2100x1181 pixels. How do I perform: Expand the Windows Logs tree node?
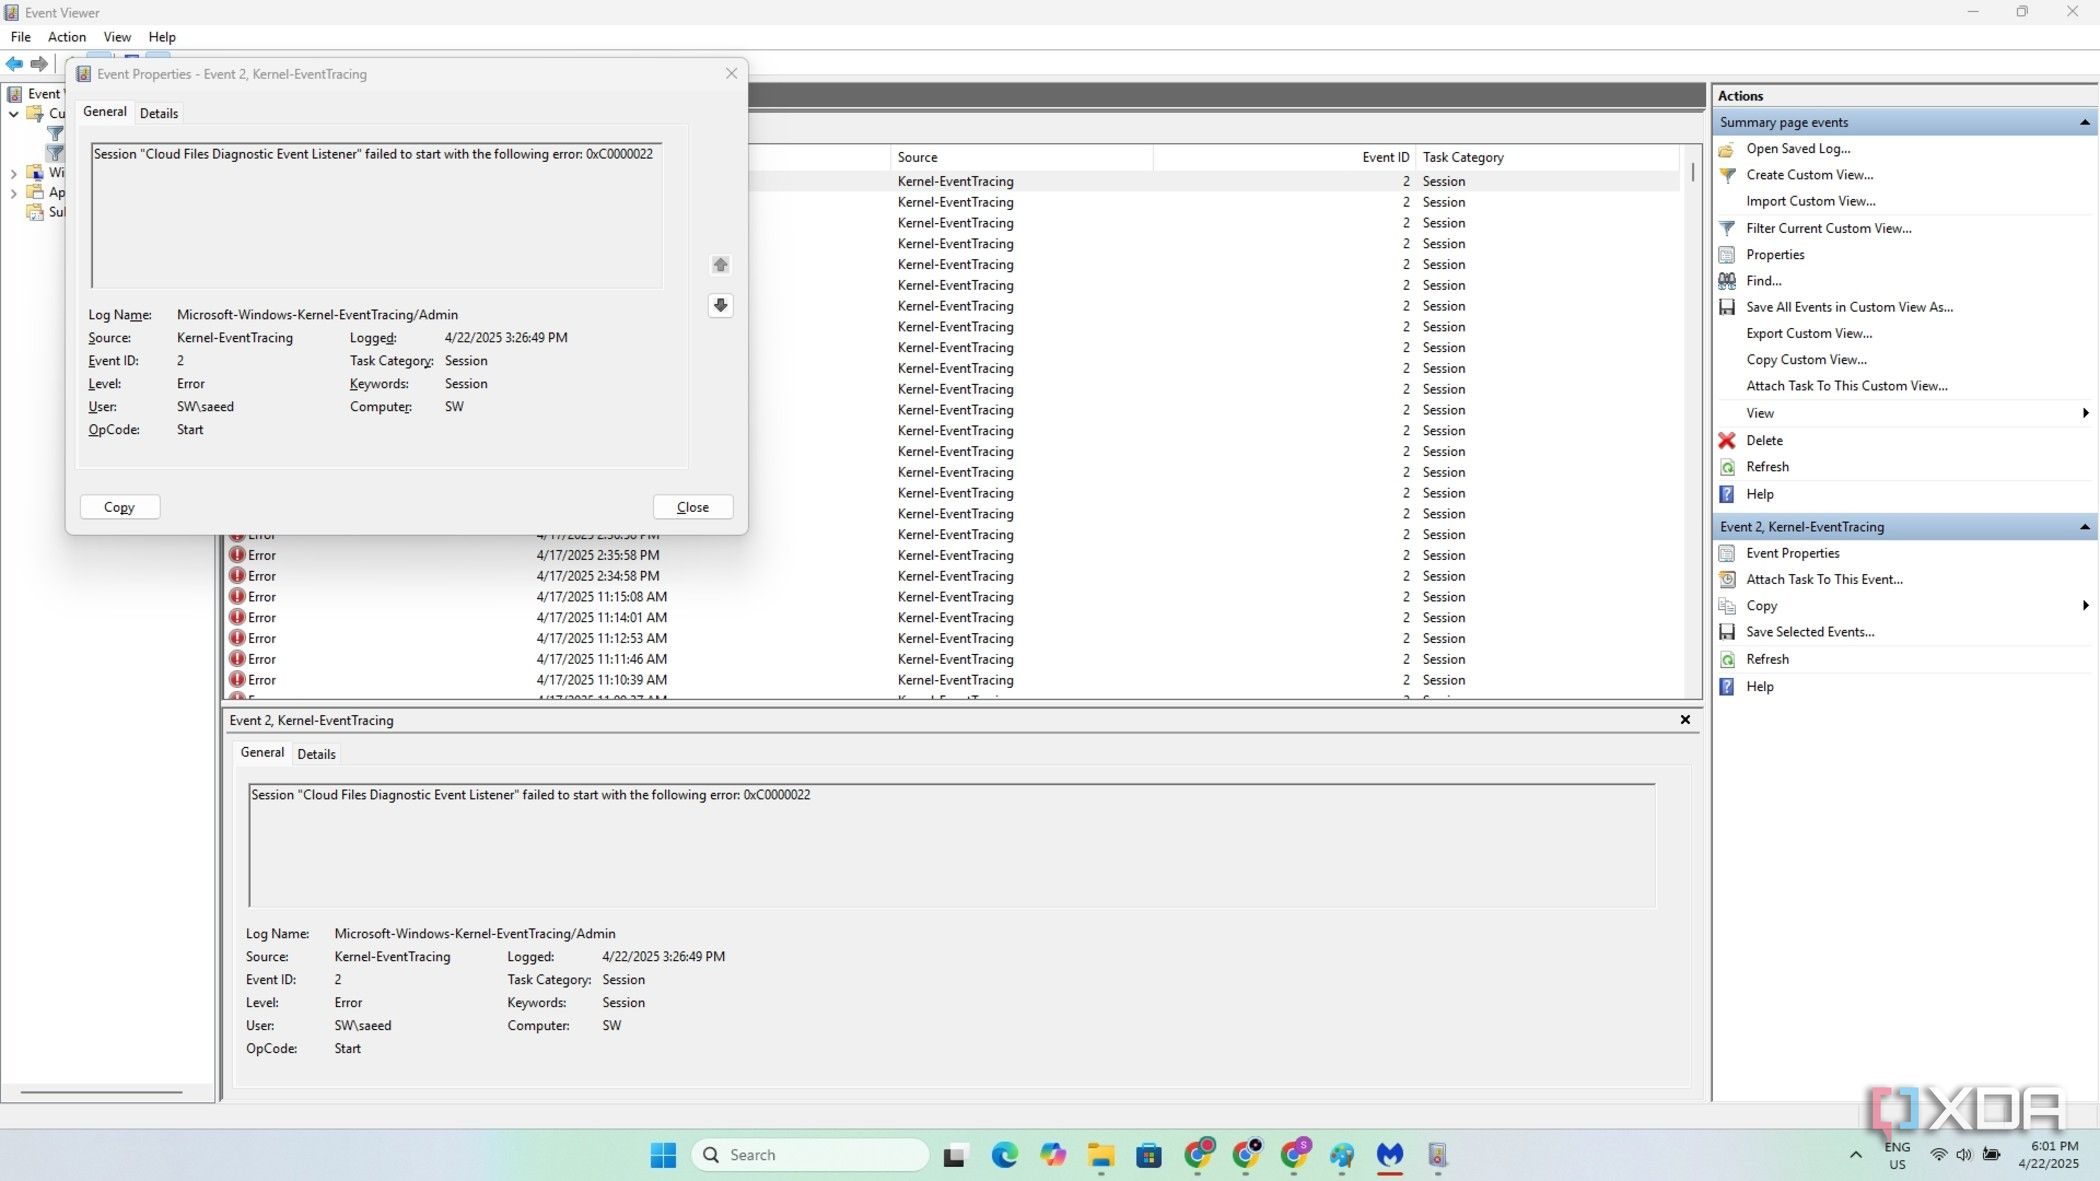point(14,173)
